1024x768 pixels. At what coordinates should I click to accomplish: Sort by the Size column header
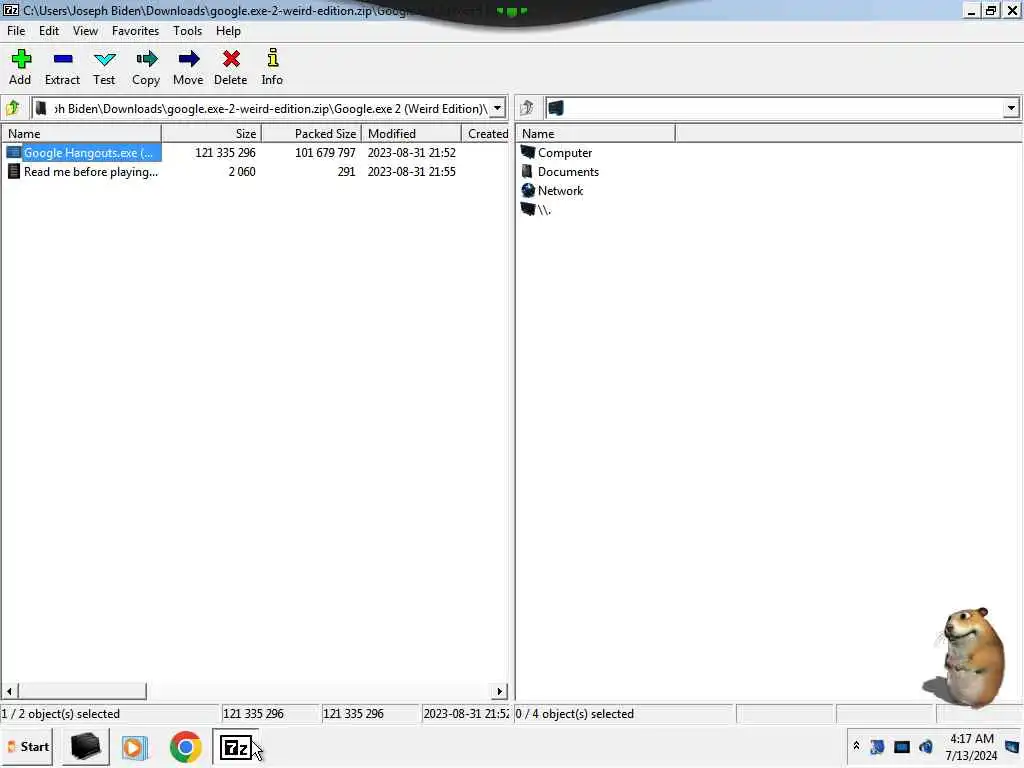212,134
